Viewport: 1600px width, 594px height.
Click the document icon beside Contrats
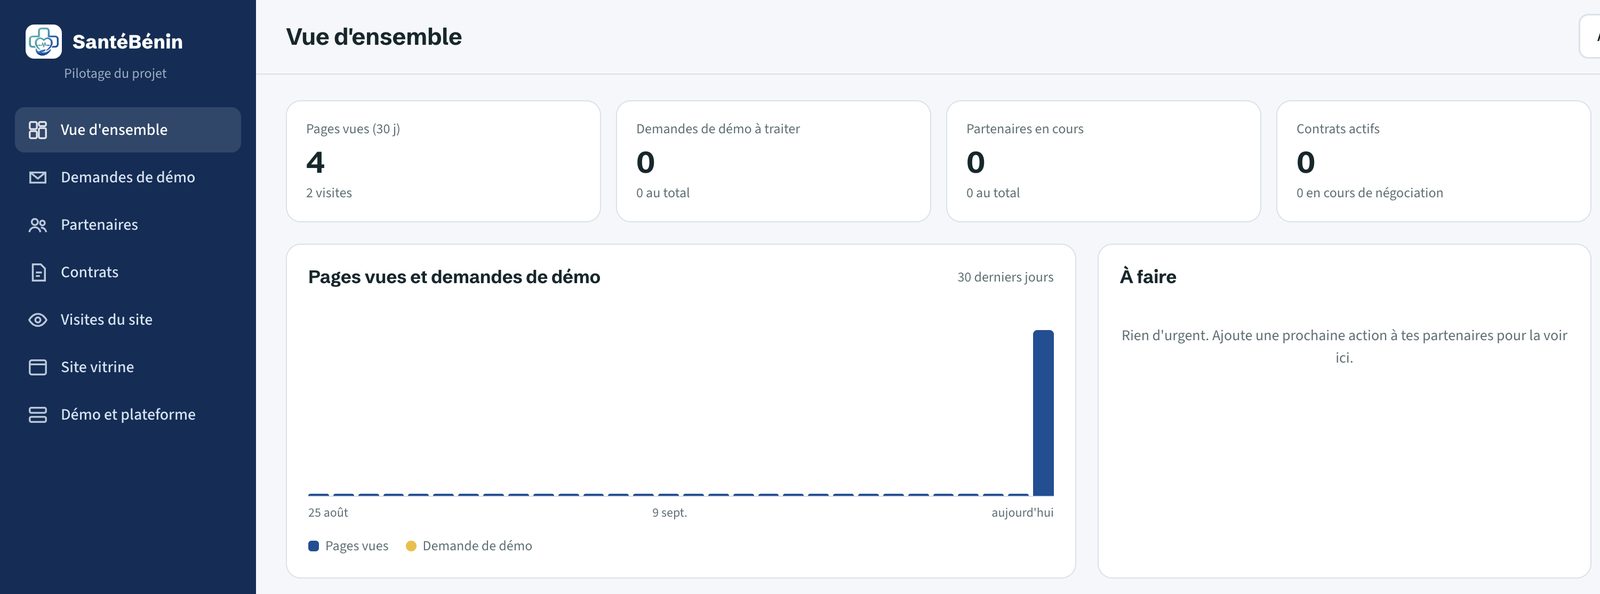tap(38, 272)
